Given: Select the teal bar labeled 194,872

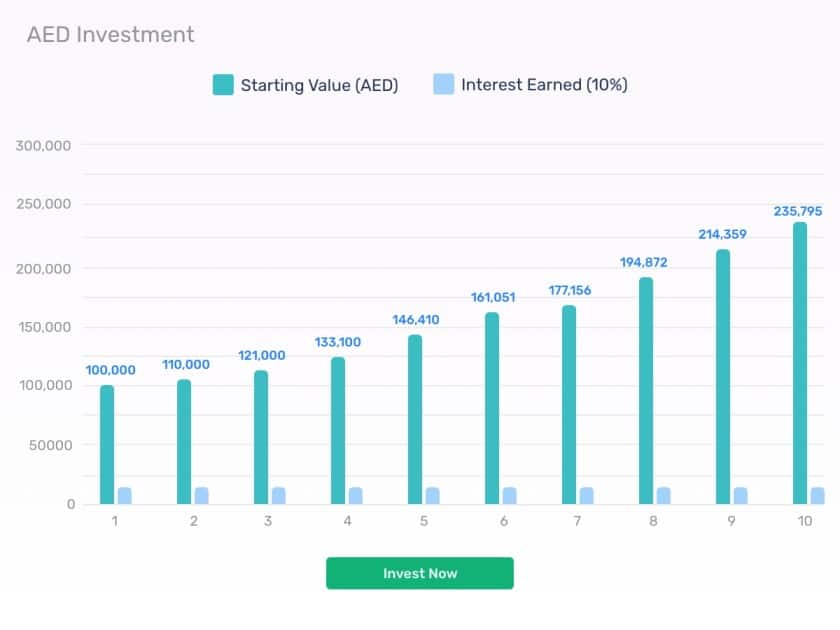Looking at the screenshot, I should point(646,391).
